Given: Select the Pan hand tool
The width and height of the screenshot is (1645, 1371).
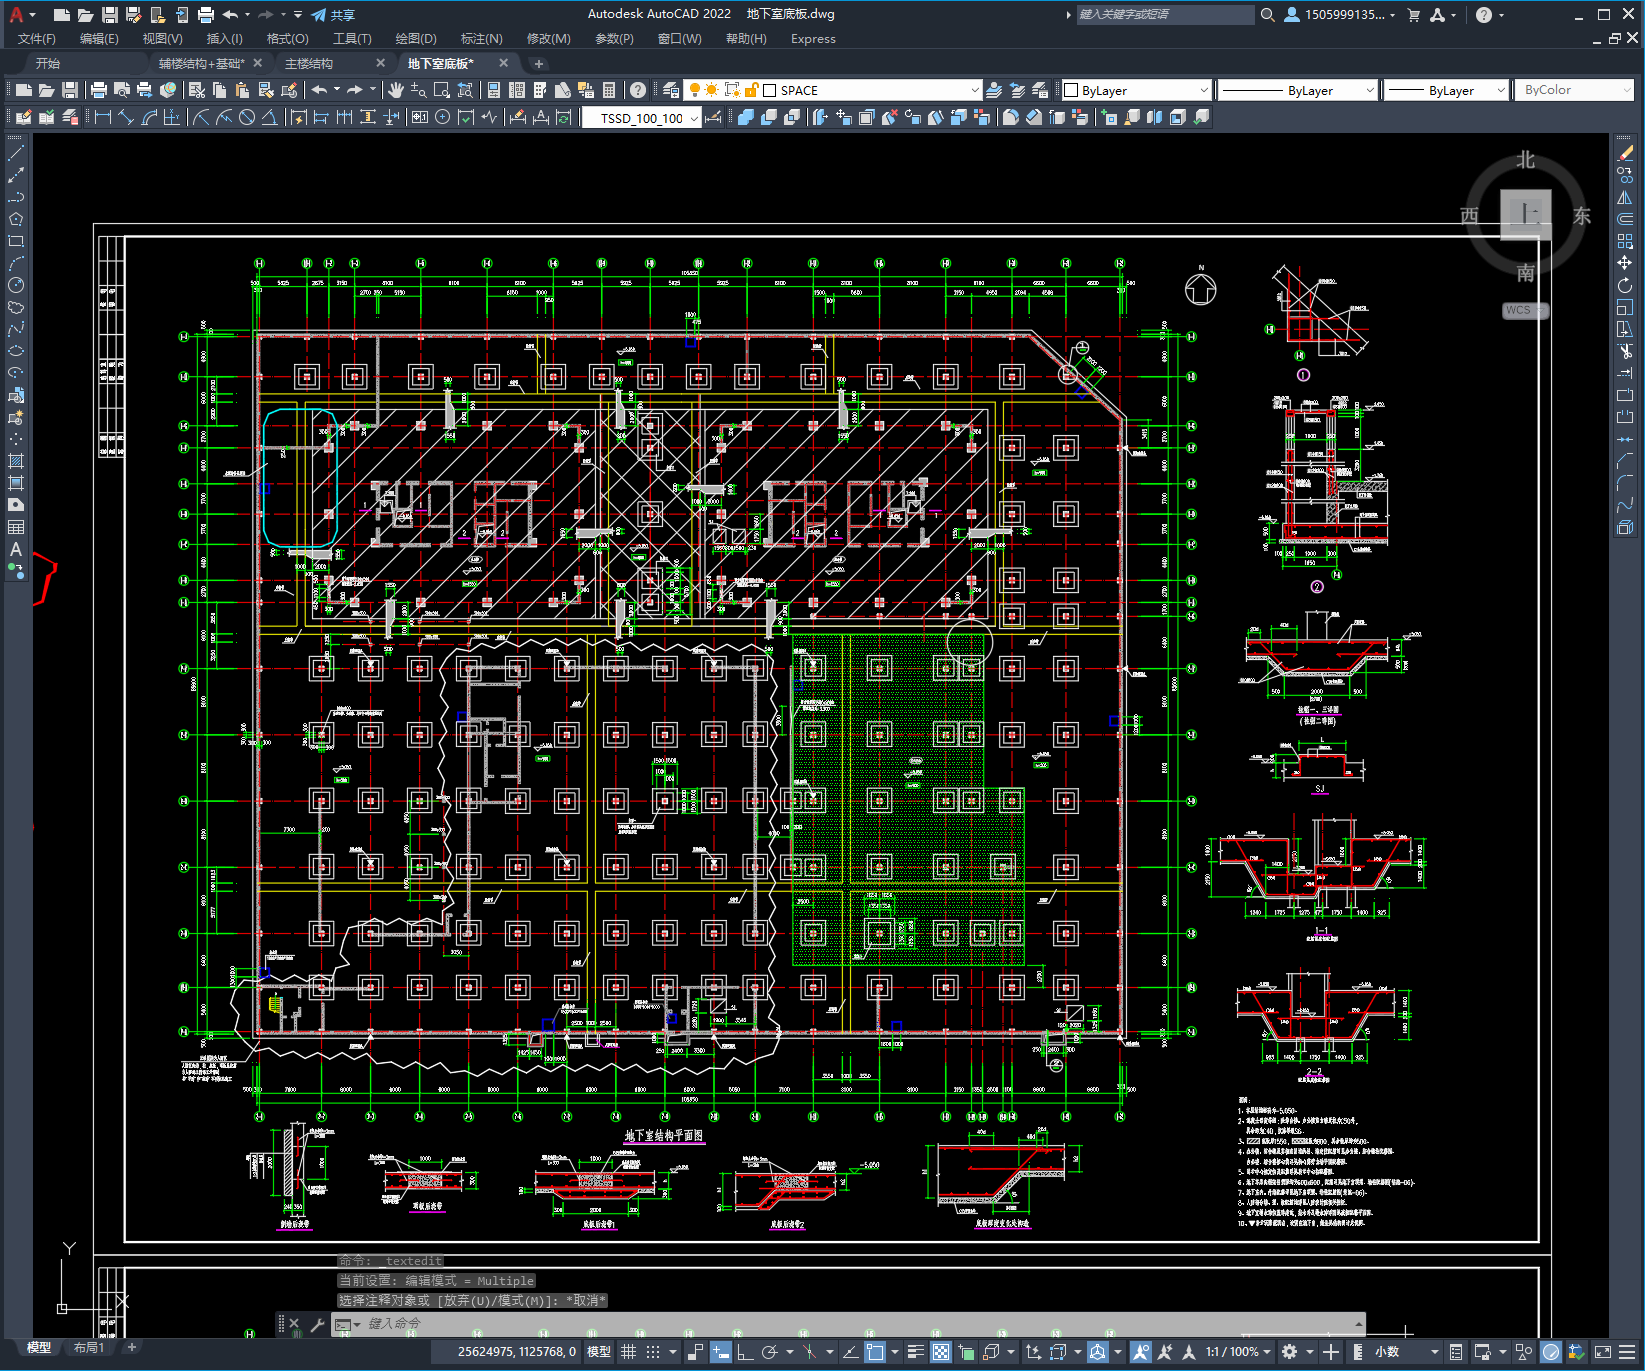Looking at the screenshot, I should [x=396, y=90].
